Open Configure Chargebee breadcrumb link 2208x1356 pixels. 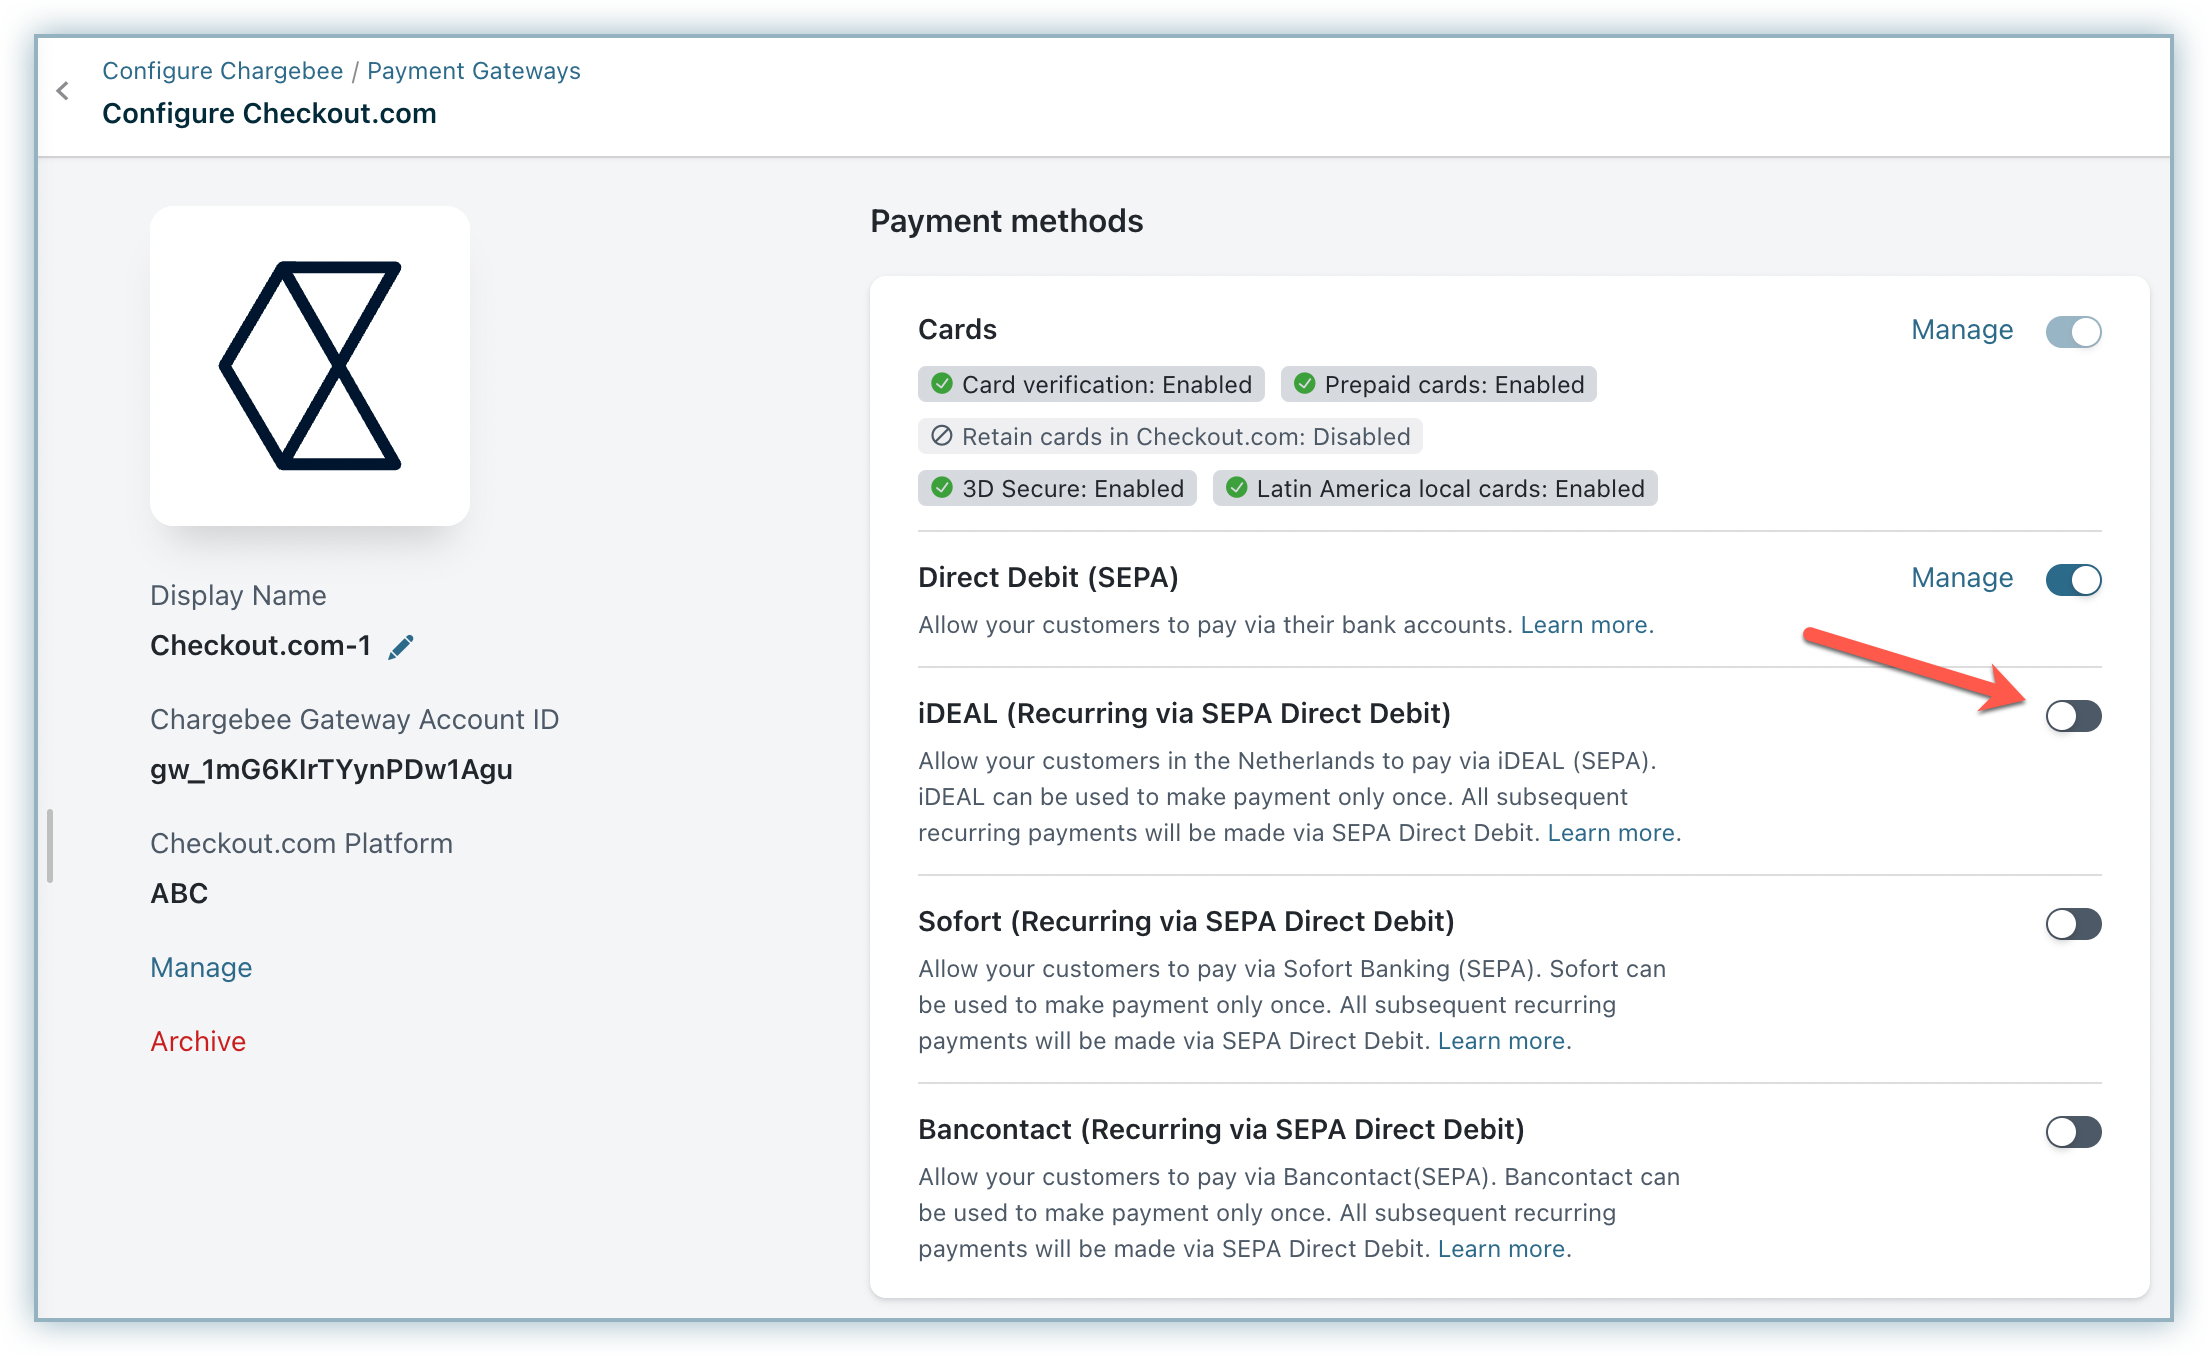(x=223, y=71)
